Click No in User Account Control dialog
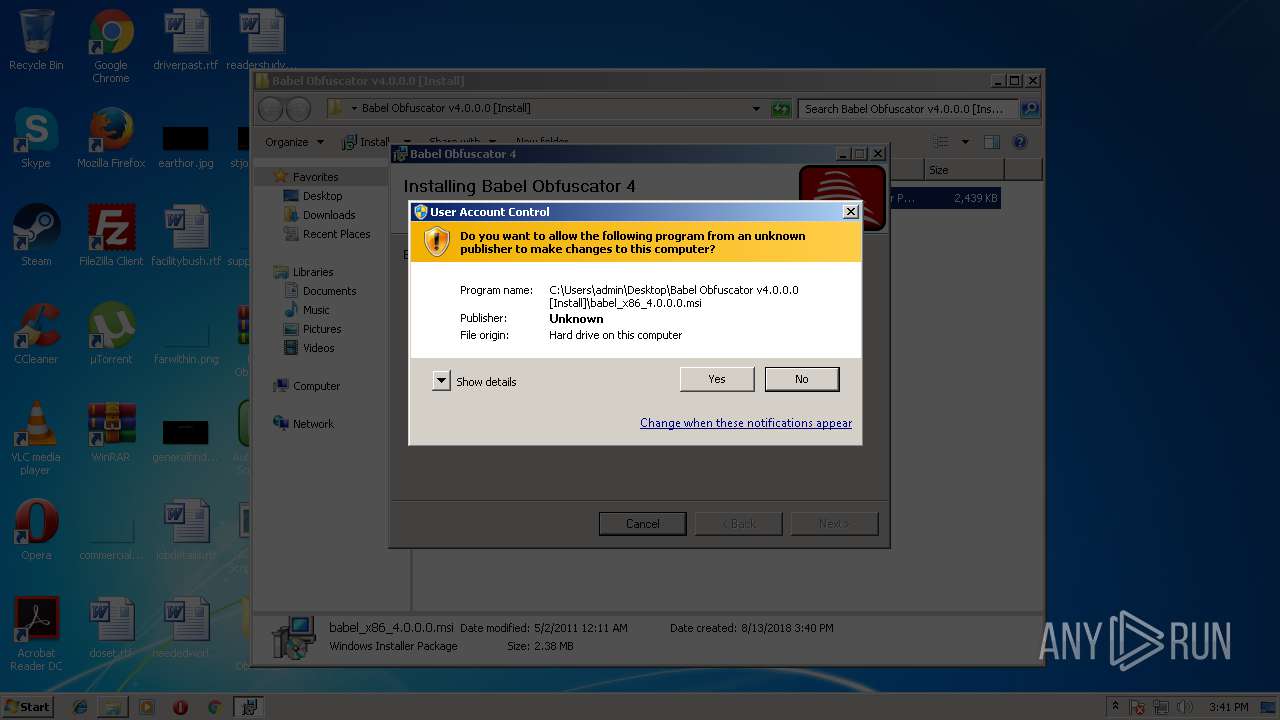Screen dimensions: 1280x720 pyautogui.click(x=802, y=379)
